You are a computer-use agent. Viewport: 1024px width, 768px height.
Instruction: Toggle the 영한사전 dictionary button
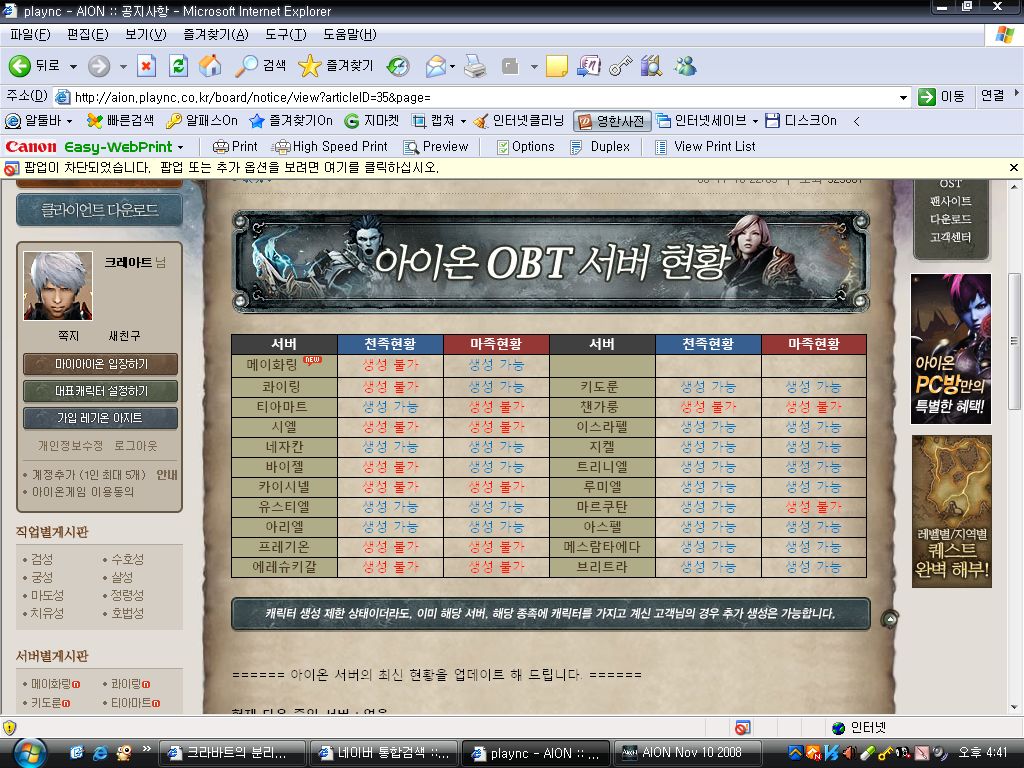(612, 121)
